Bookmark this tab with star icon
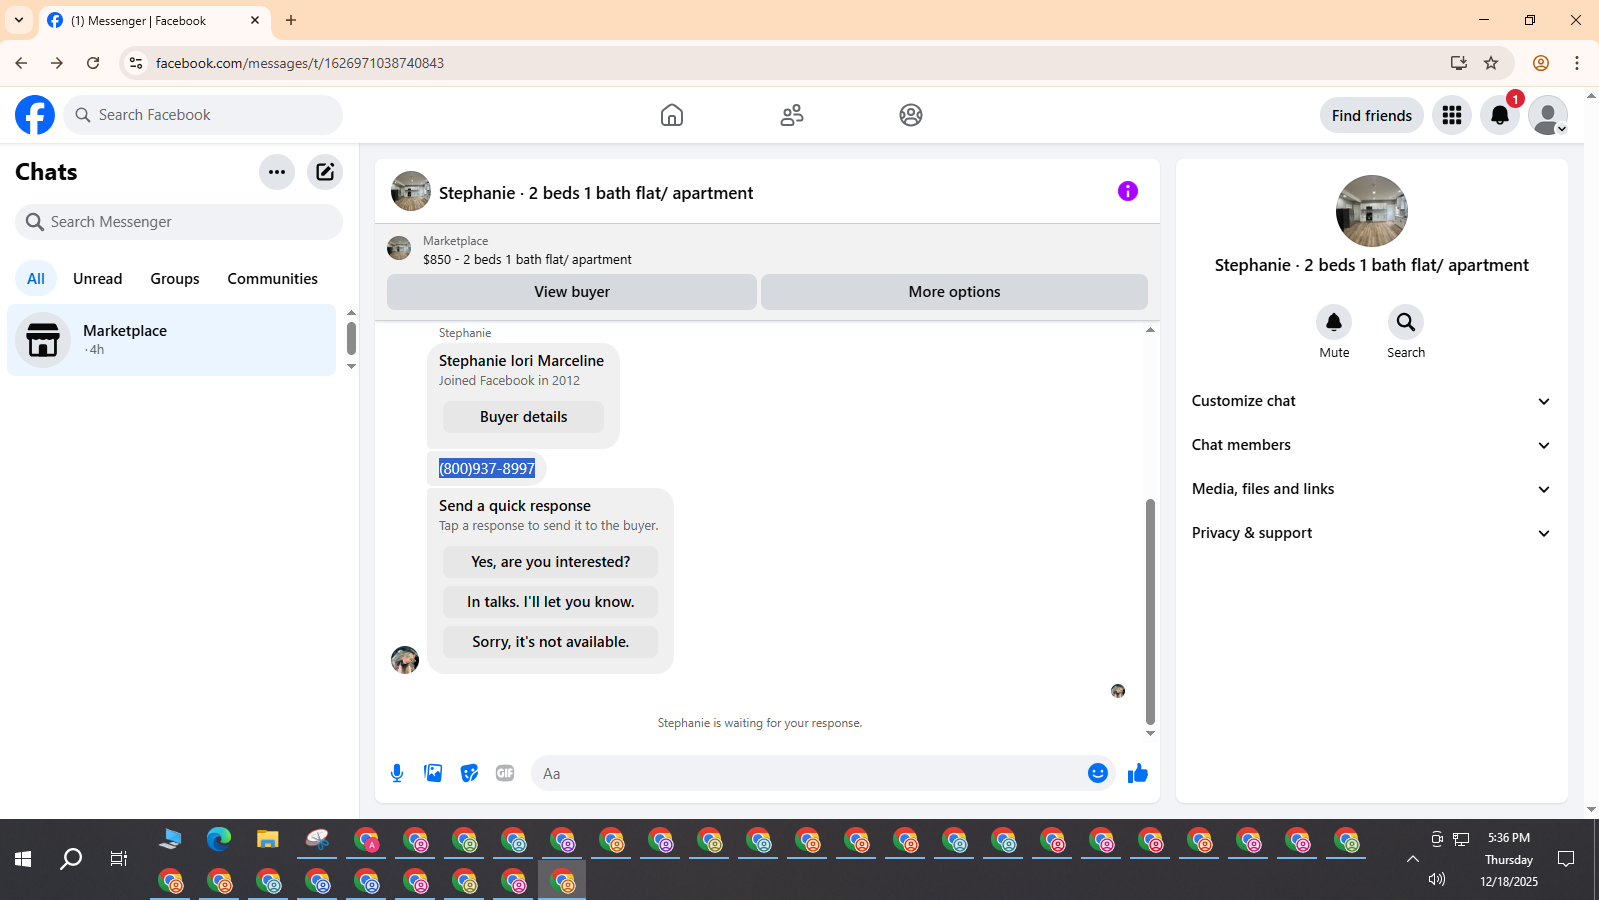This screenshot has height=900, width=1599. (1491, 63)
